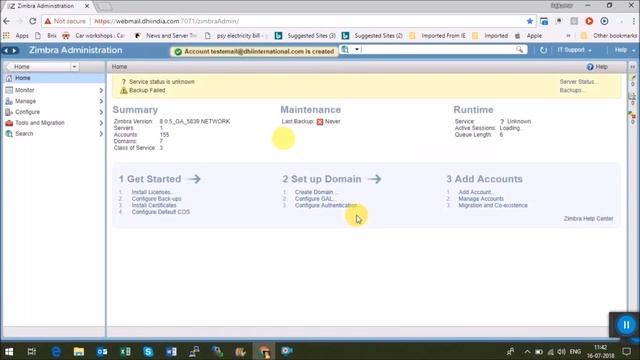Open Excel from the taskbar
Image resolution: width=640 pixels, height=360 pixels.
(125, 351)
